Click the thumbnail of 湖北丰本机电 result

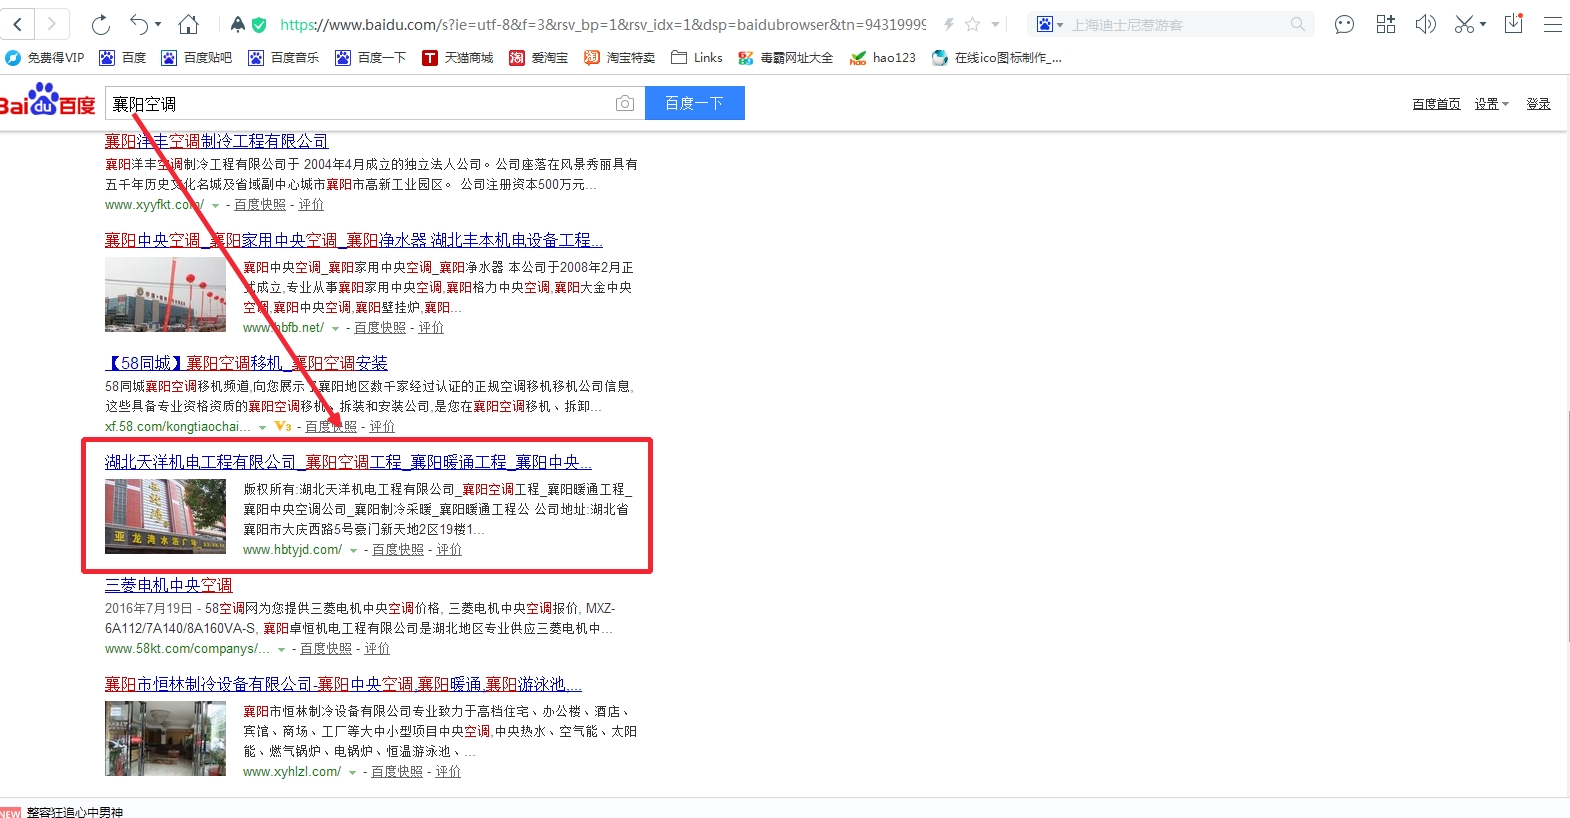(165, 294)
